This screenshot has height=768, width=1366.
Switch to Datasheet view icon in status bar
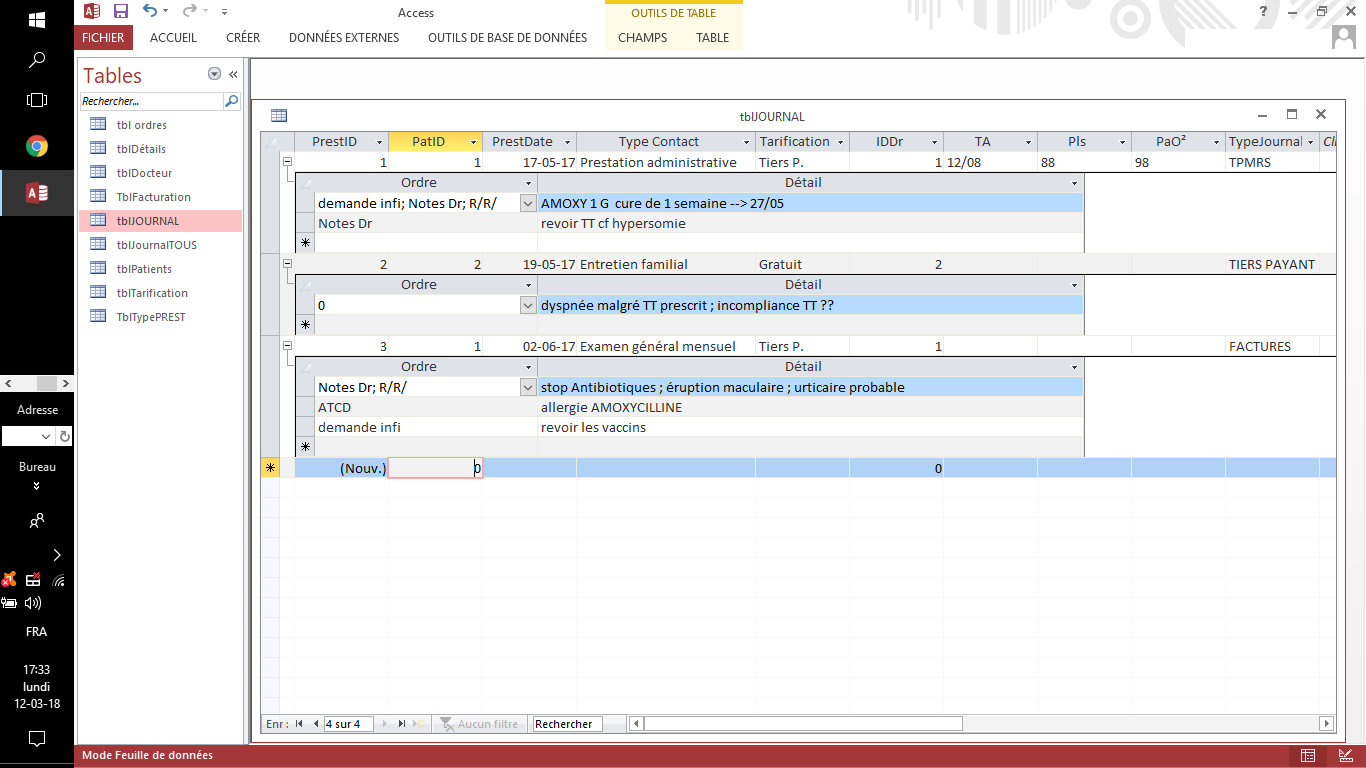pyautogui.click(x=1308, y=755)
